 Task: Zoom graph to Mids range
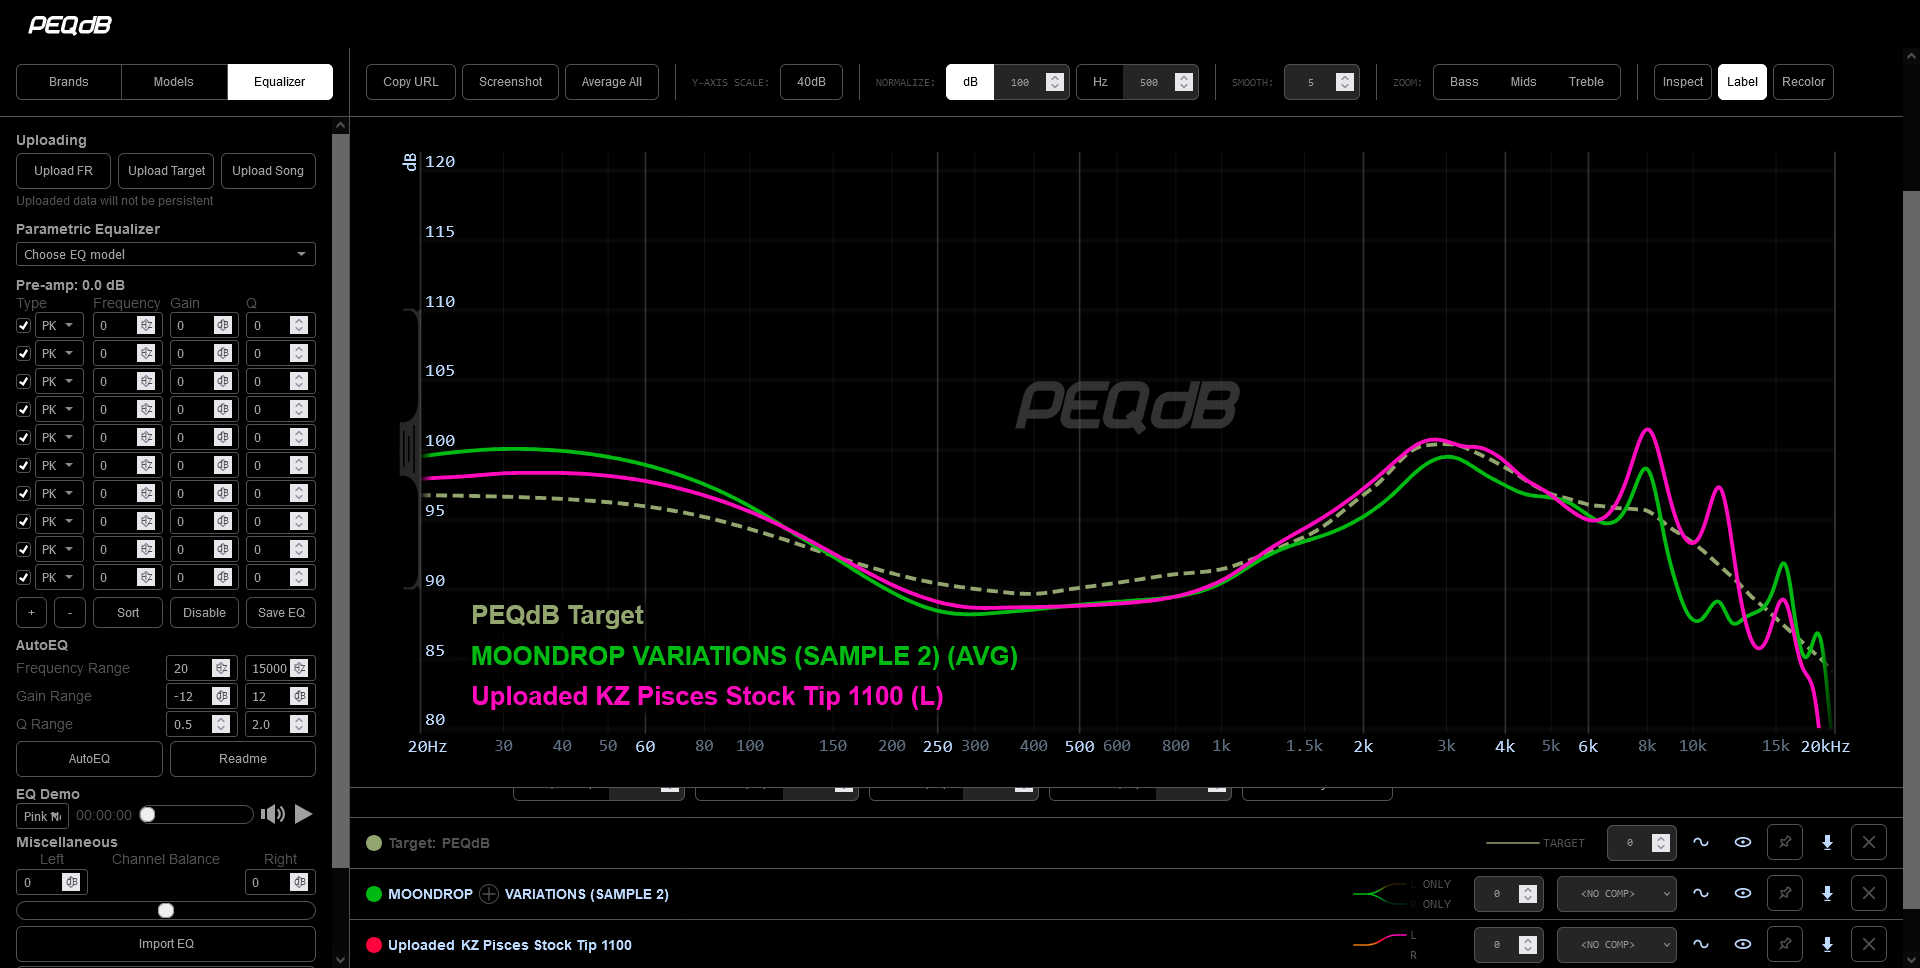(1523, 82)
